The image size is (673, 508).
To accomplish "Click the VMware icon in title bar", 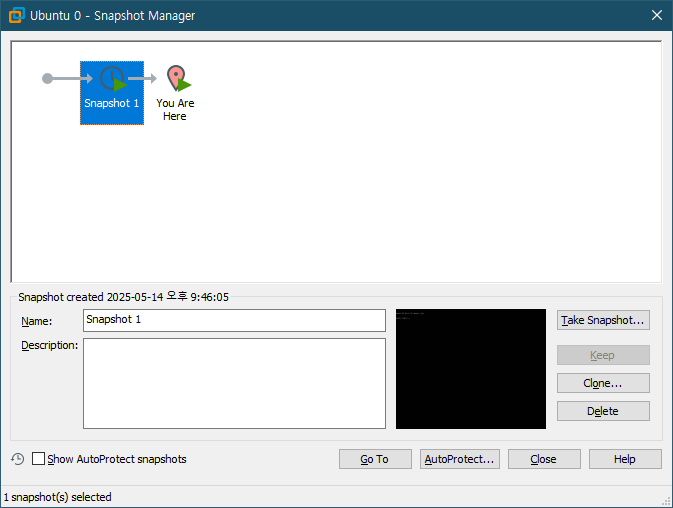I will [16, 15].
